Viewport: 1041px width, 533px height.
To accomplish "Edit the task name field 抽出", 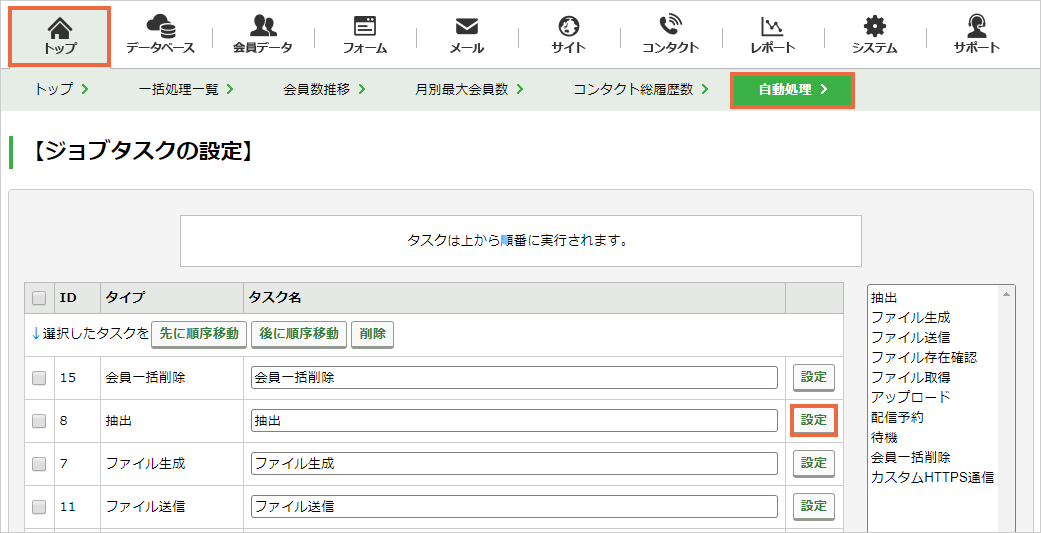I will tap(514, 420).
